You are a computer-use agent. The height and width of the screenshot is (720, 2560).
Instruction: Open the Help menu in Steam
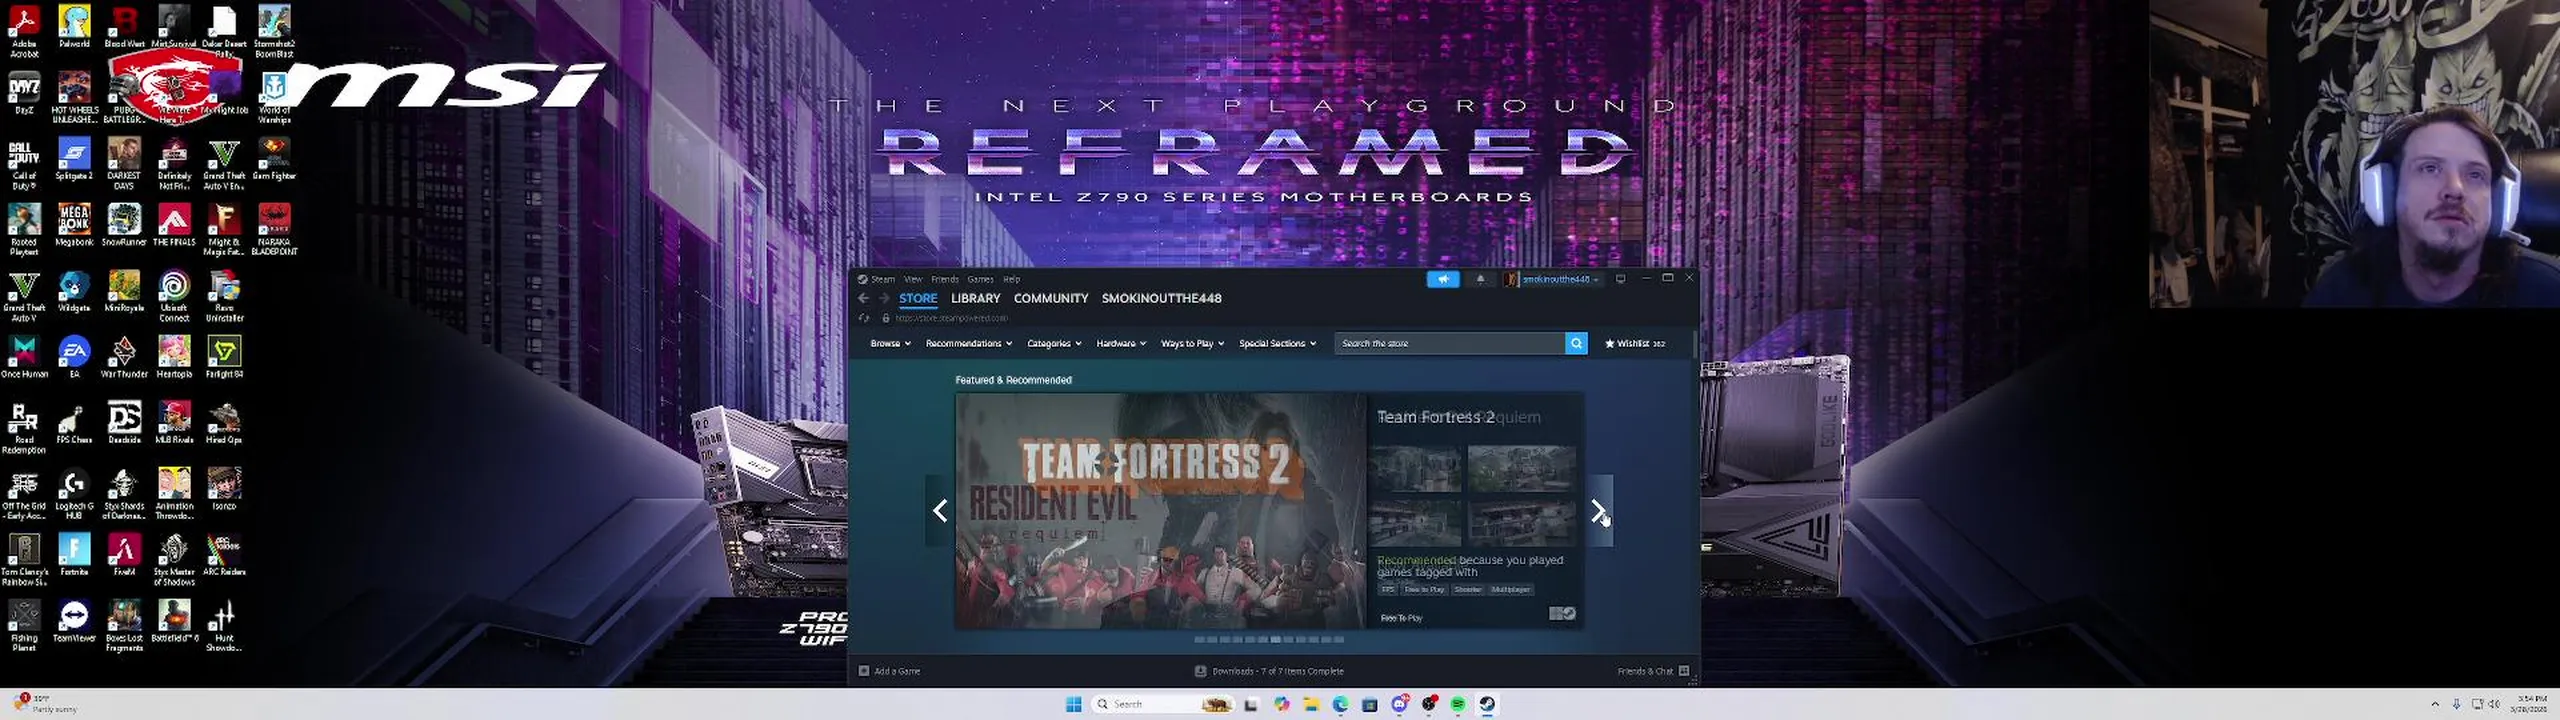click(1011, 279)
